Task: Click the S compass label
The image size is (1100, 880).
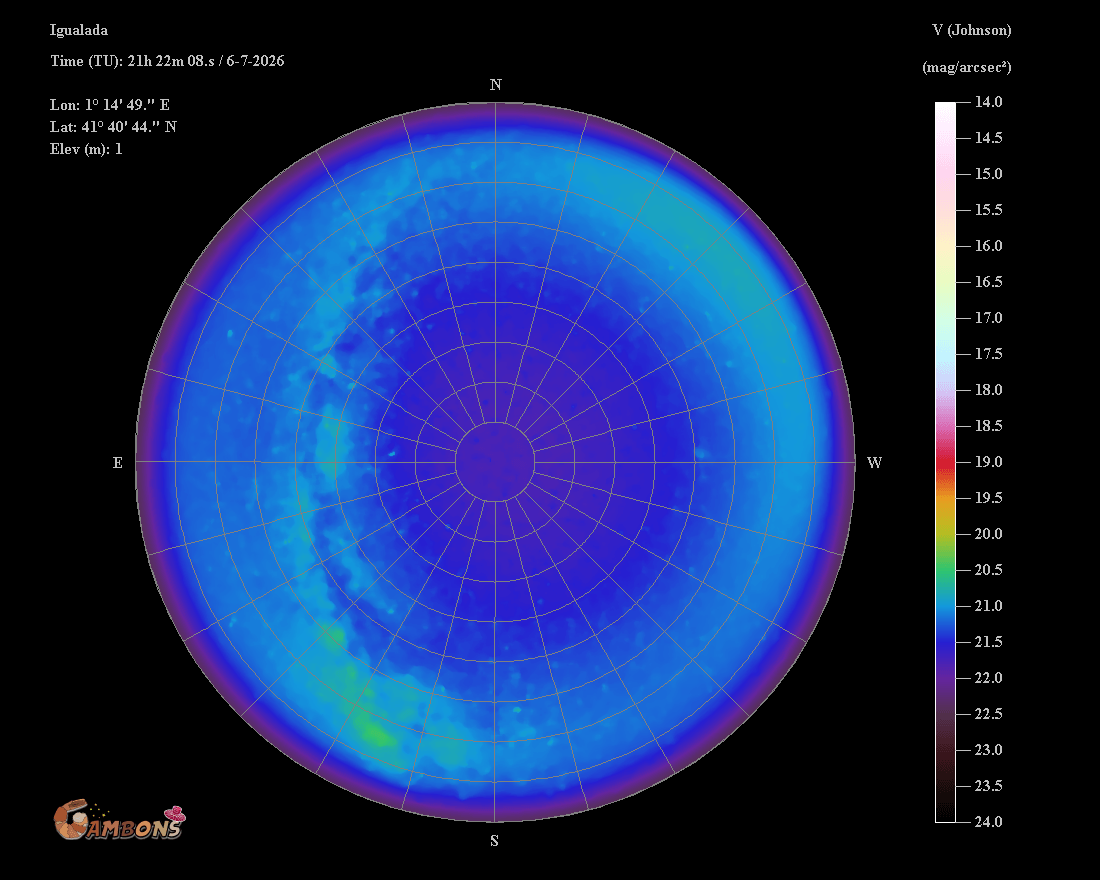Action: (495, 841)
